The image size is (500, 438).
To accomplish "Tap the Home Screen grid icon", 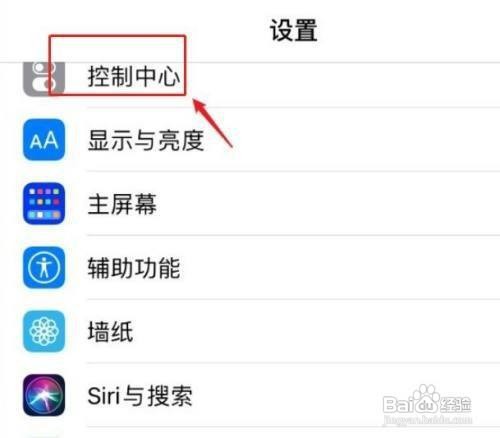I will [x=44, y=203].
